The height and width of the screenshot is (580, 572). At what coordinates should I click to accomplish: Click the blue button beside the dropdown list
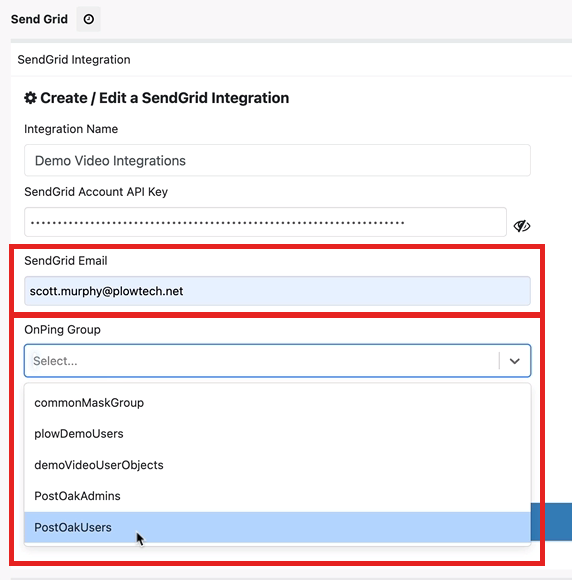tap(551, 522)
